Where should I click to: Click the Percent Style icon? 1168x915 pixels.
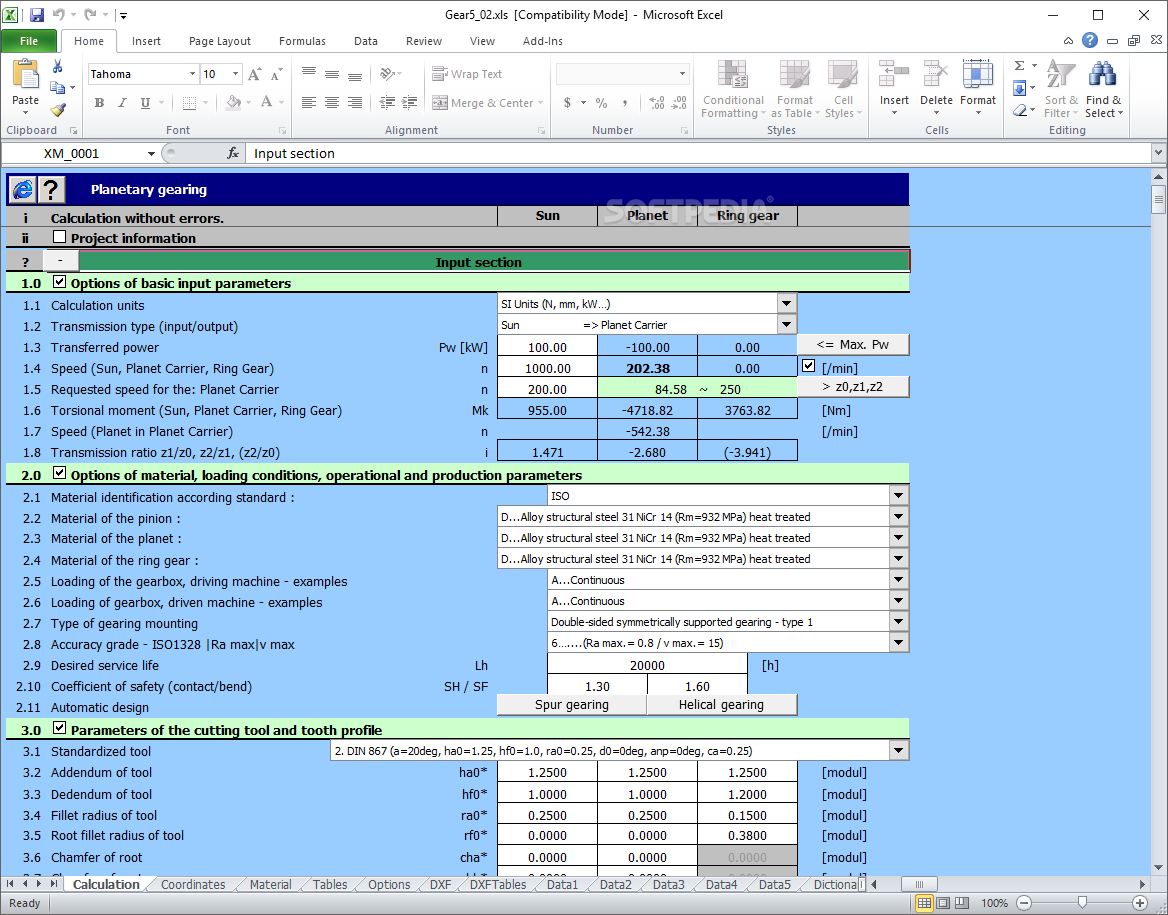click(601, 103)
